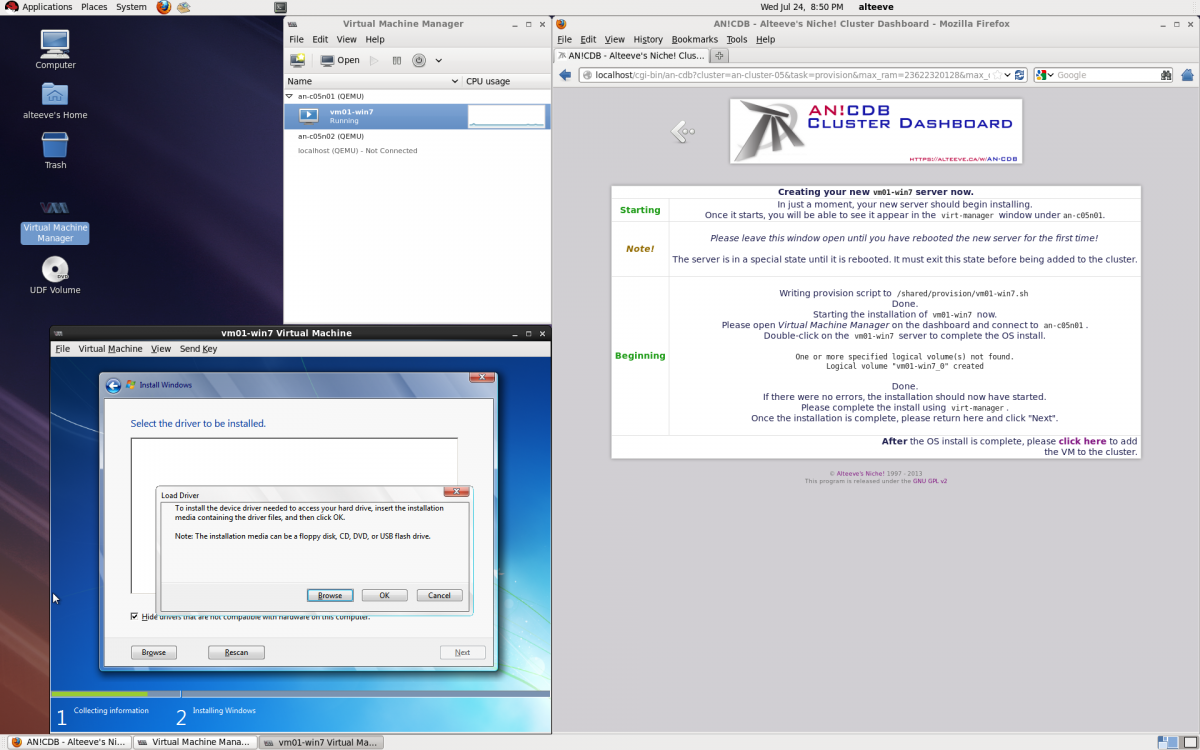Reload the page using the refresh icon
Image resolution: width=1200 pixels, height=750 pixels.
point(1019,75)
